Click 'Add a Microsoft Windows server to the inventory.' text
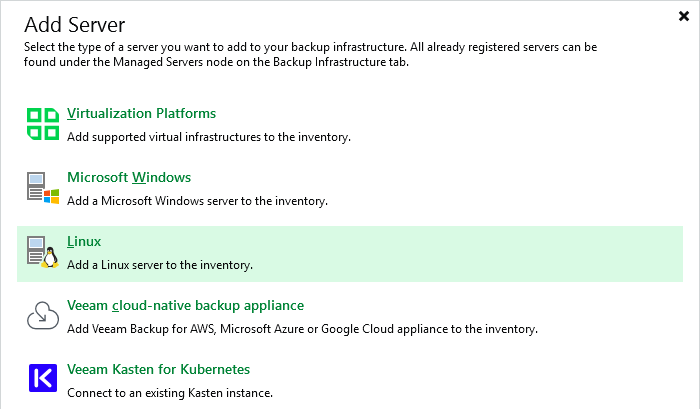Image resolution: width=700 pixels, height=409 pixels. (197, 201)
